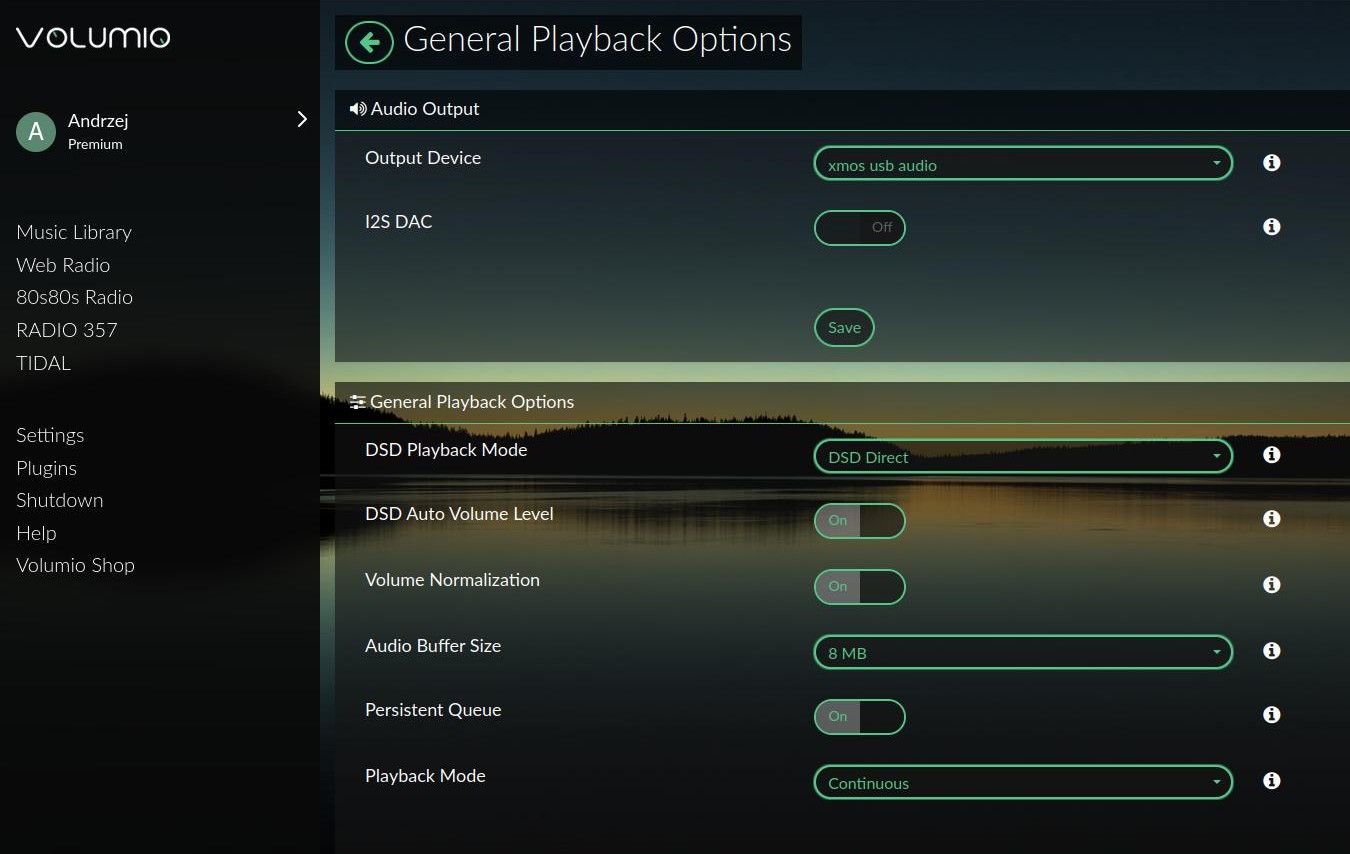Show info for DSD Playback Mode
Screen dimensions: 1350x854
(x=1272, y=455)
